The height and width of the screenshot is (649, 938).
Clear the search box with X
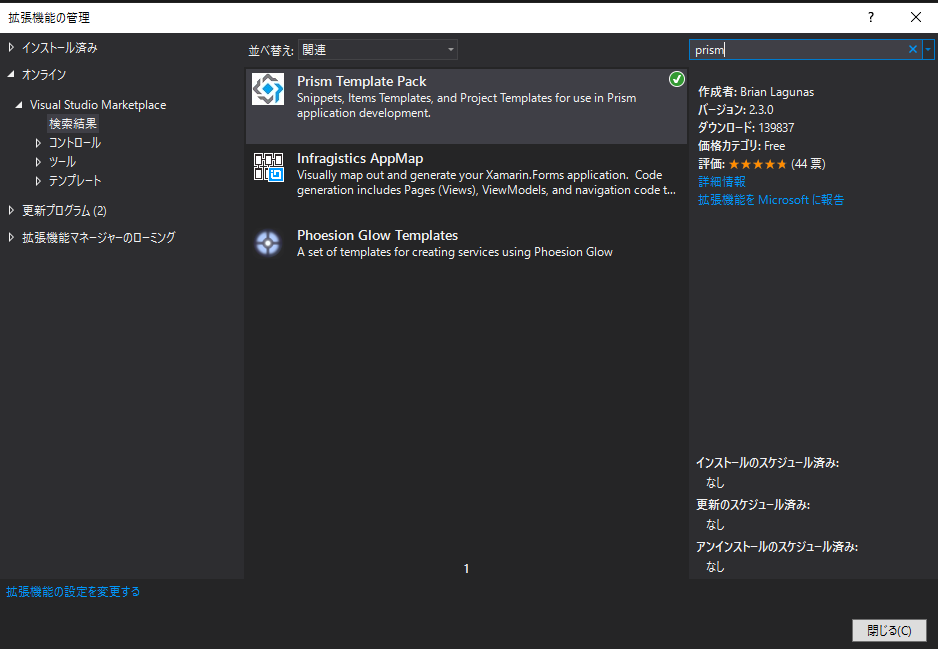(913, 50)
